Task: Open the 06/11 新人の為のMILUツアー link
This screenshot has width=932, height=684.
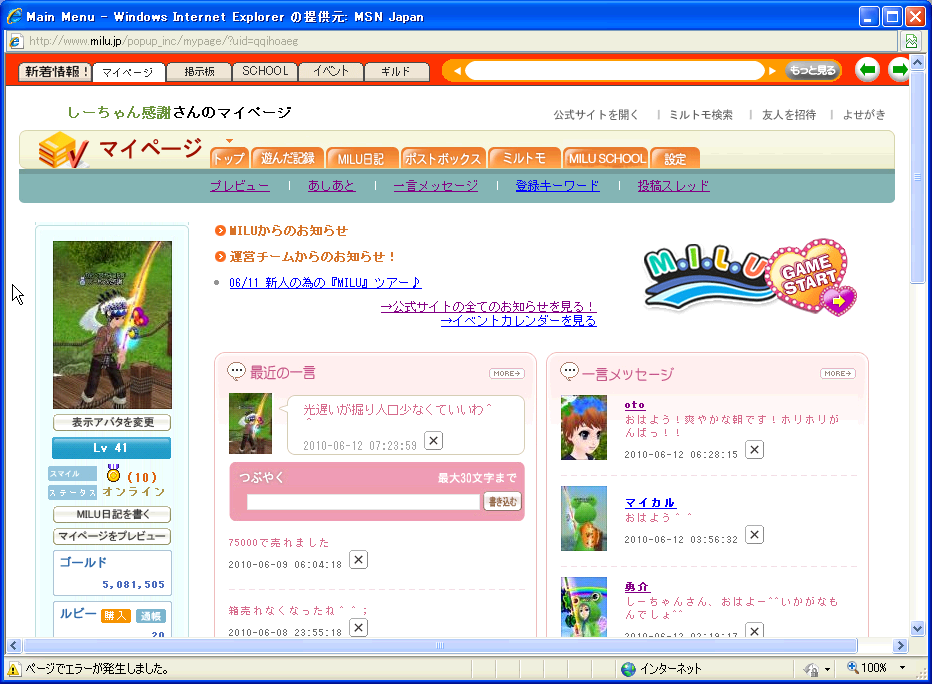Action: point(325,283)
